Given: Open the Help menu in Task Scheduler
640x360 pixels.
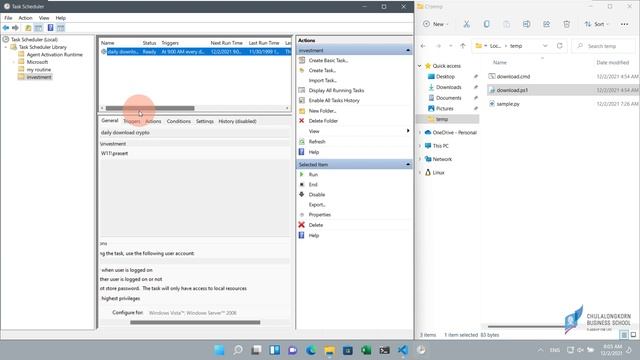Looking at the screenshot, I should (x=60, y=18).
